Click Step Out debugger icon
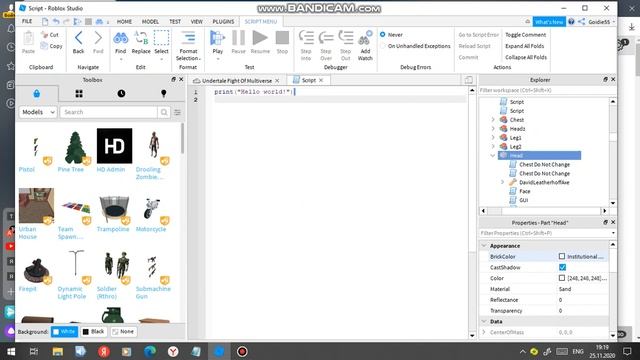Screen dimensions: 640x360 point(345,38)
